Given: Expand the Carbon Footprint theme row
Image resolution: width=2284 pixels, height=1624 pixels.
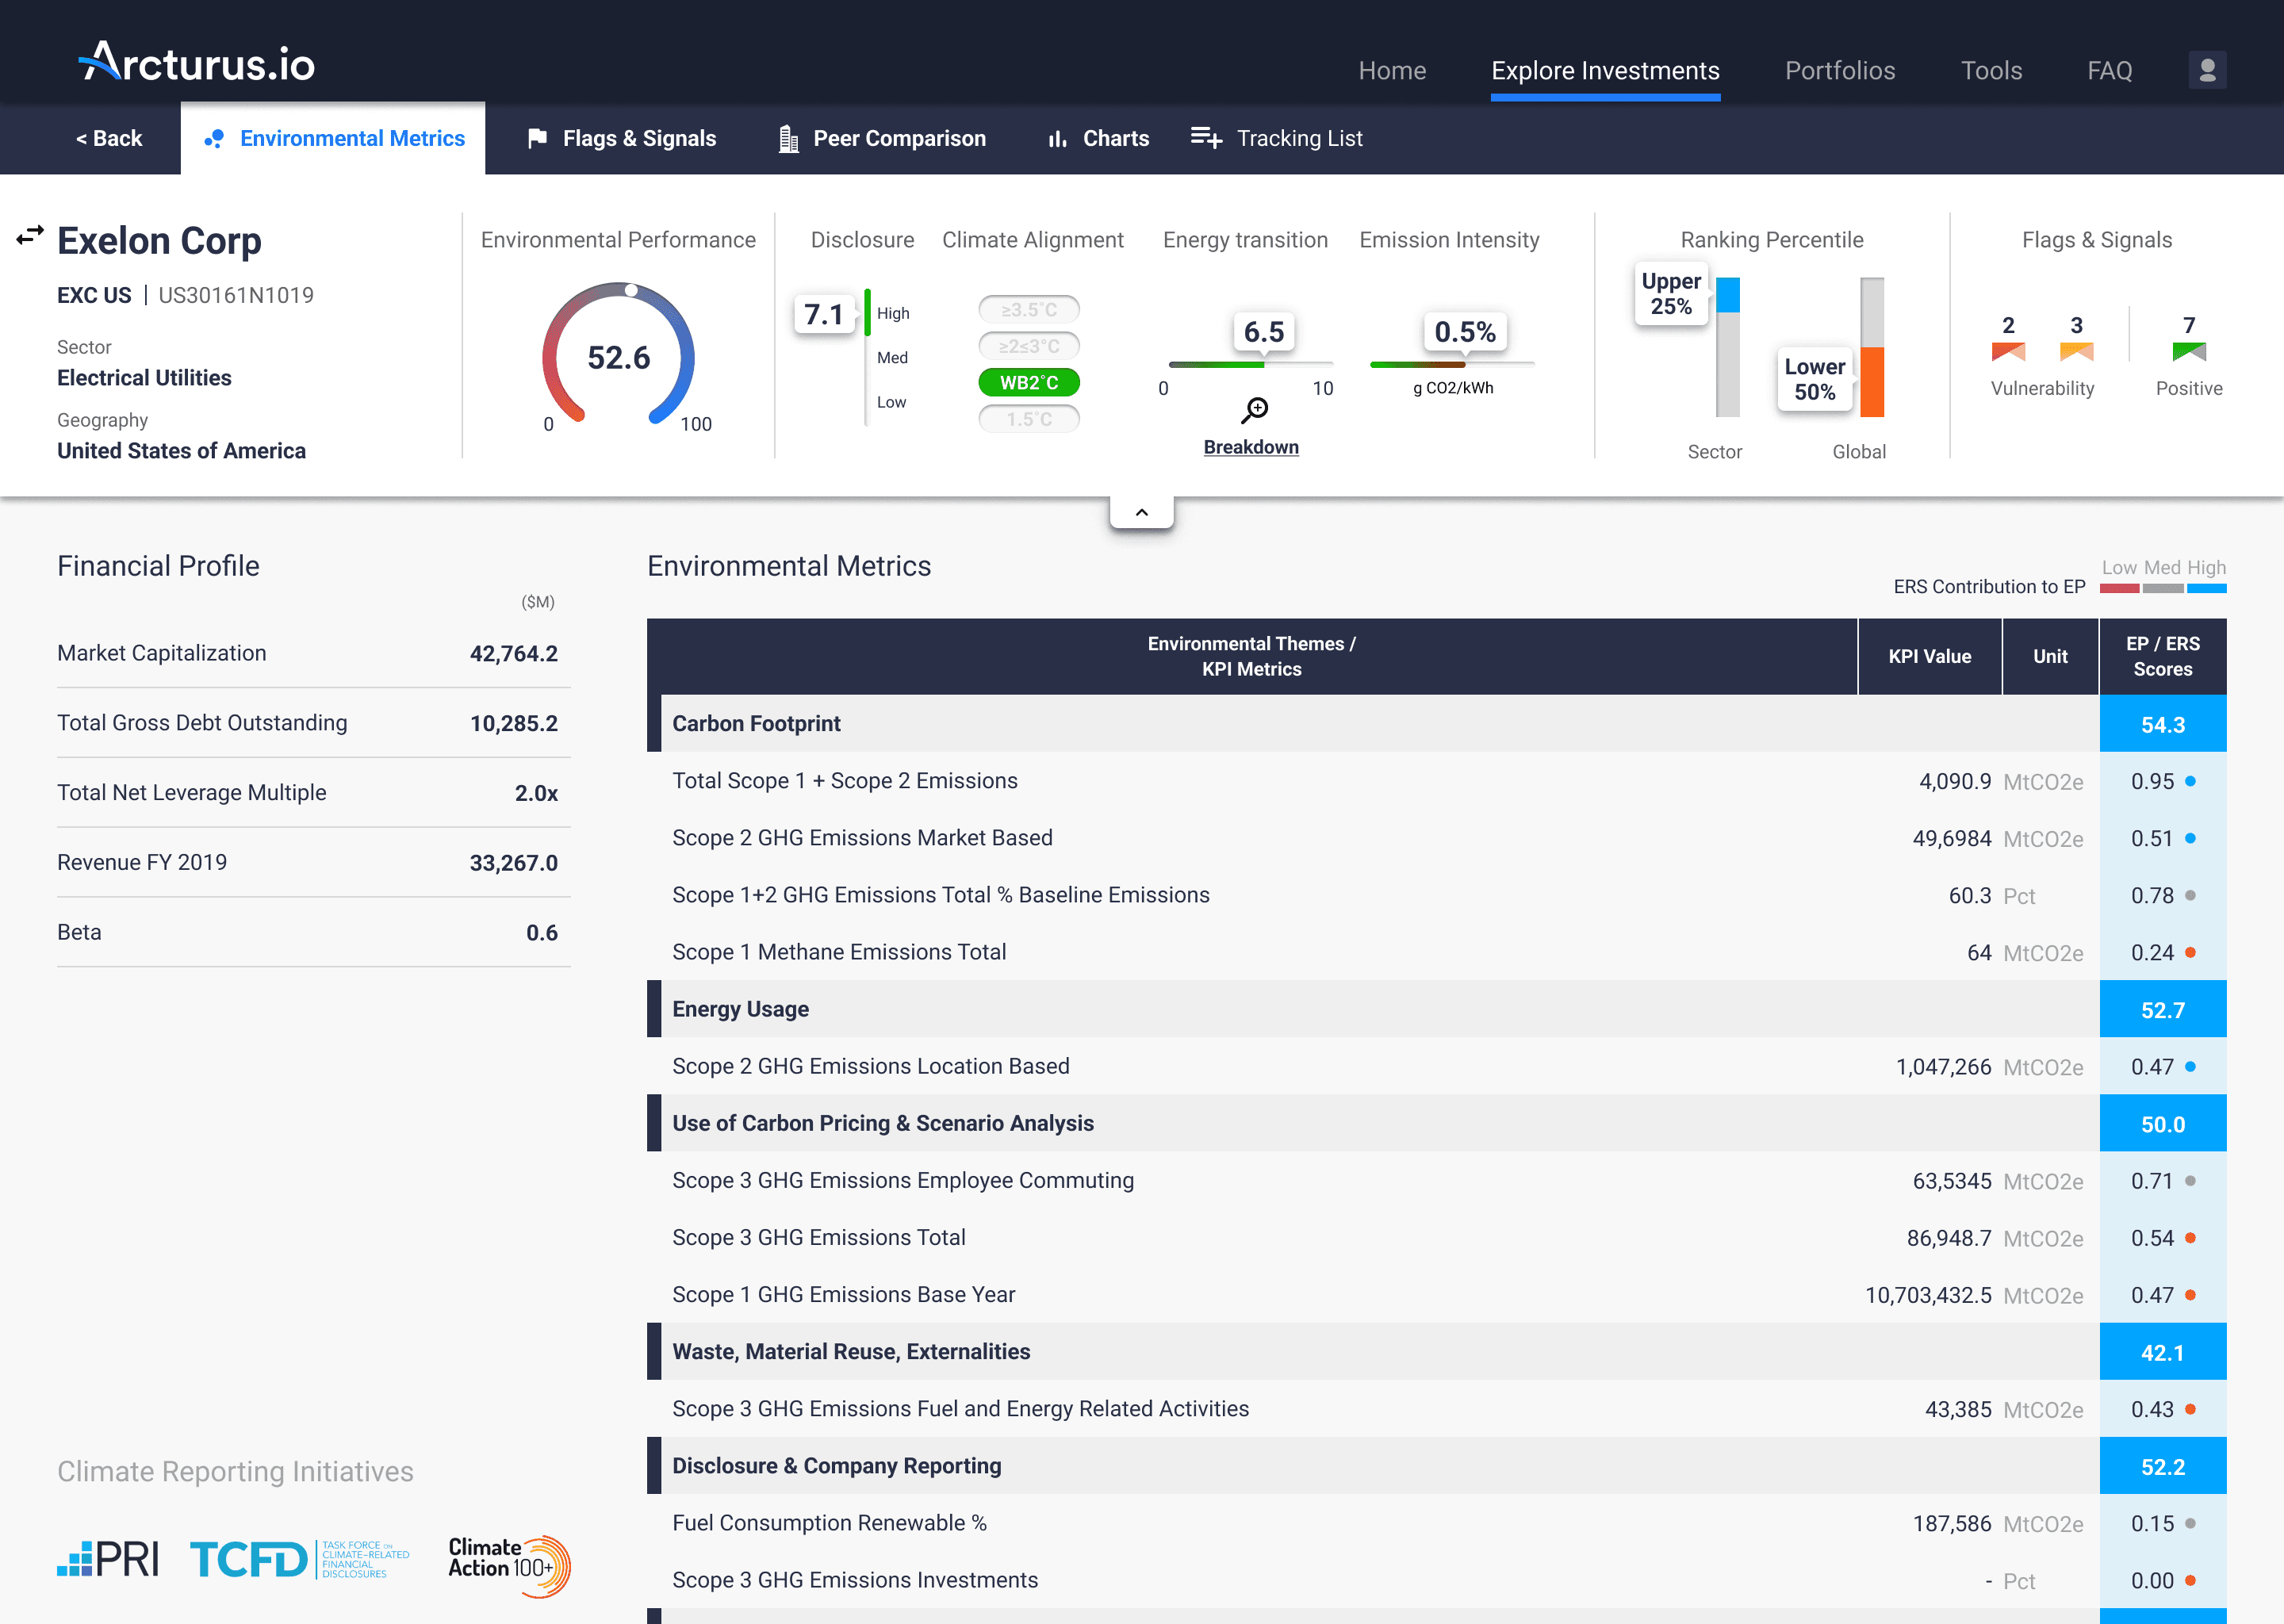Looking at the screenshot, I should [x=756, y=723].
